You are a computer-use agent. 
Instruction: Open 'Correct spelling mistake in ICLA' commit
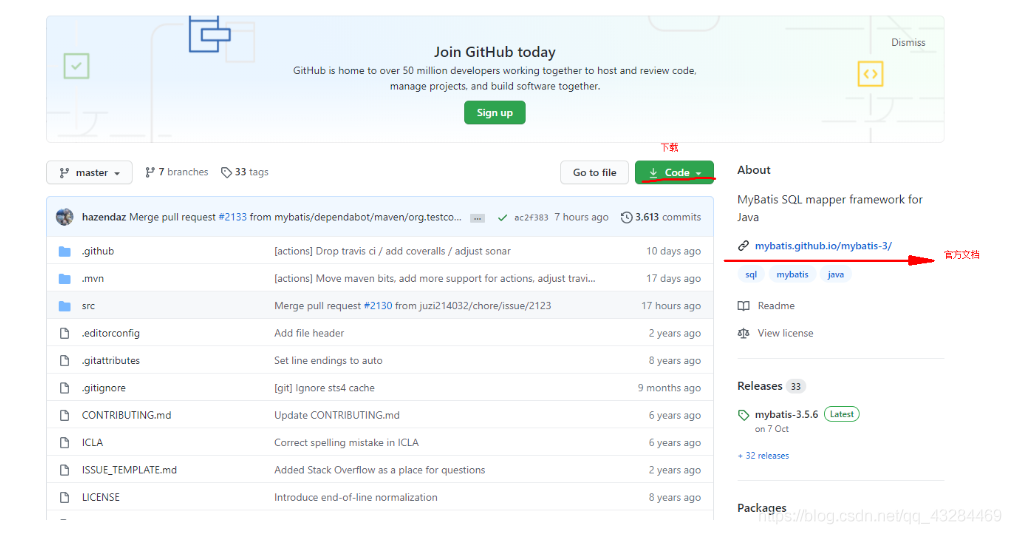pyautogui.click(x=346, y=442)
